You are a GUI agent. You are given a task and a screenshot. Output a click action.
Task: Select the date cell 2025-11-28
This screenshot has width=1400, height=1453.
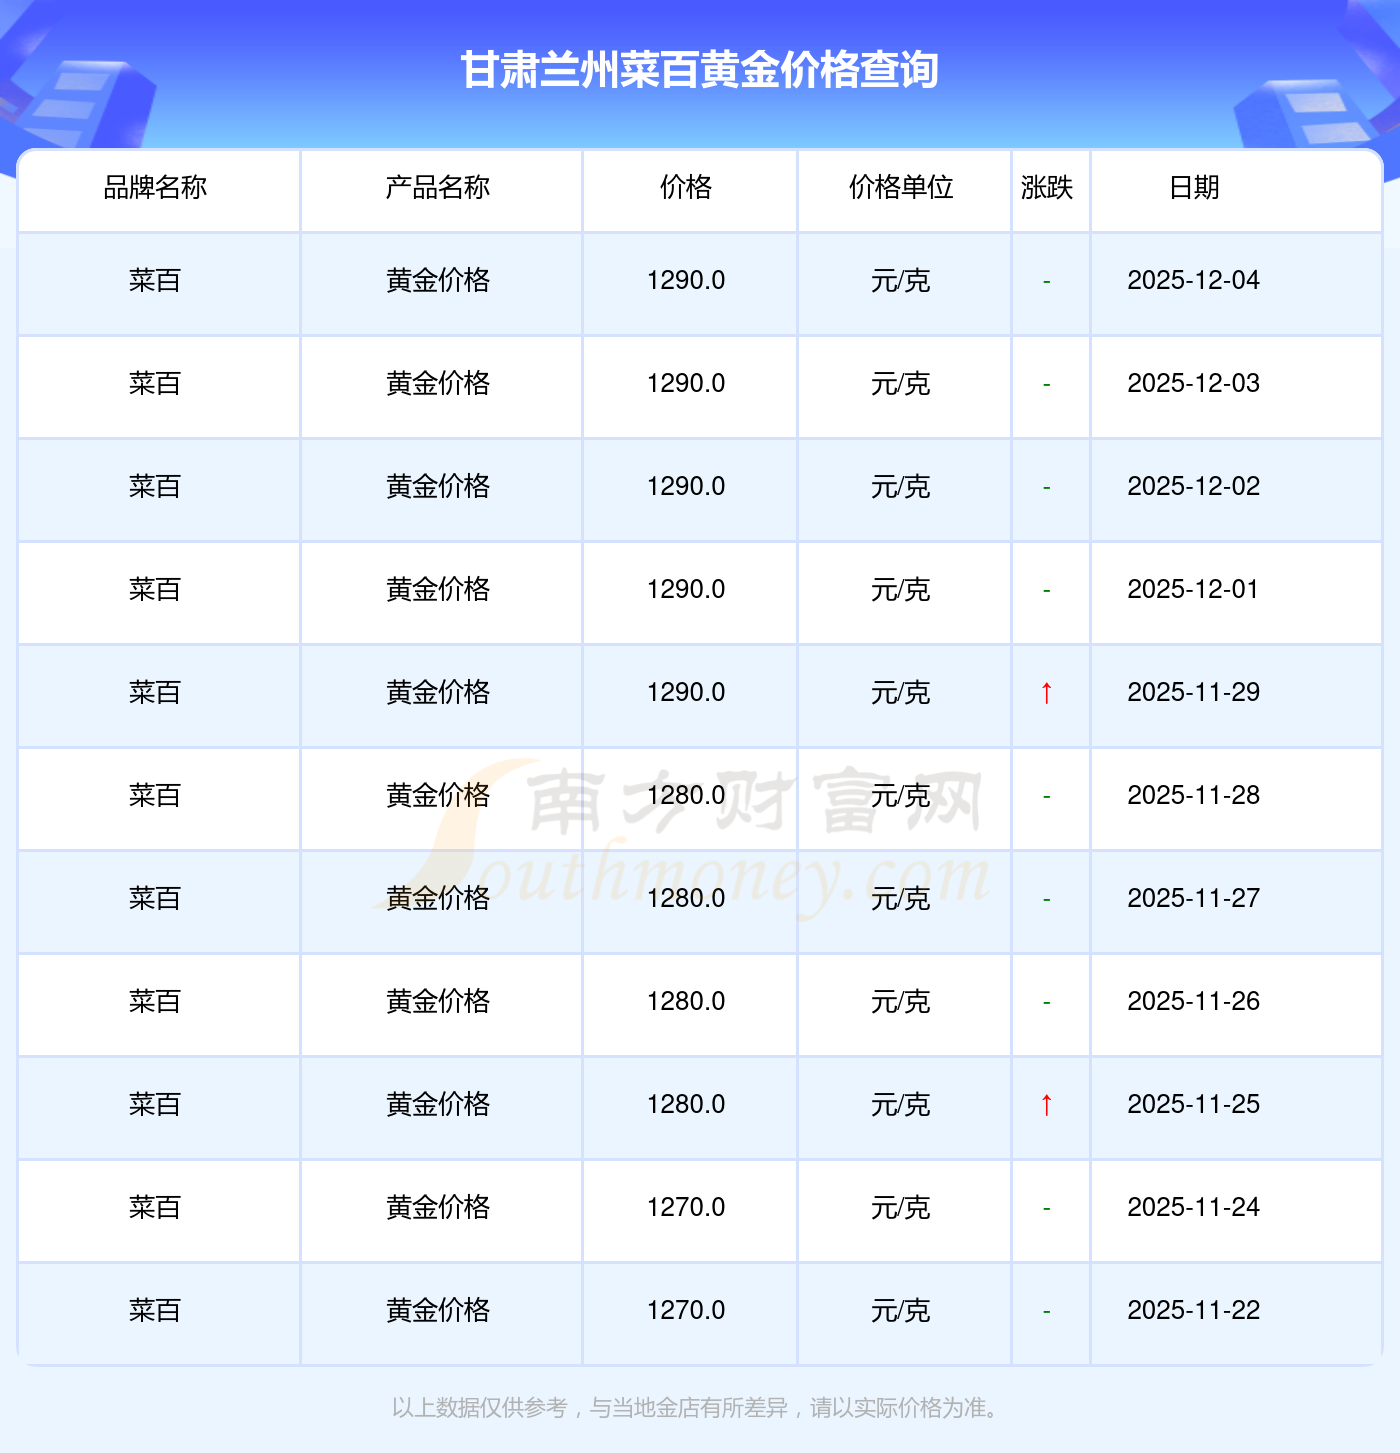1194,796
